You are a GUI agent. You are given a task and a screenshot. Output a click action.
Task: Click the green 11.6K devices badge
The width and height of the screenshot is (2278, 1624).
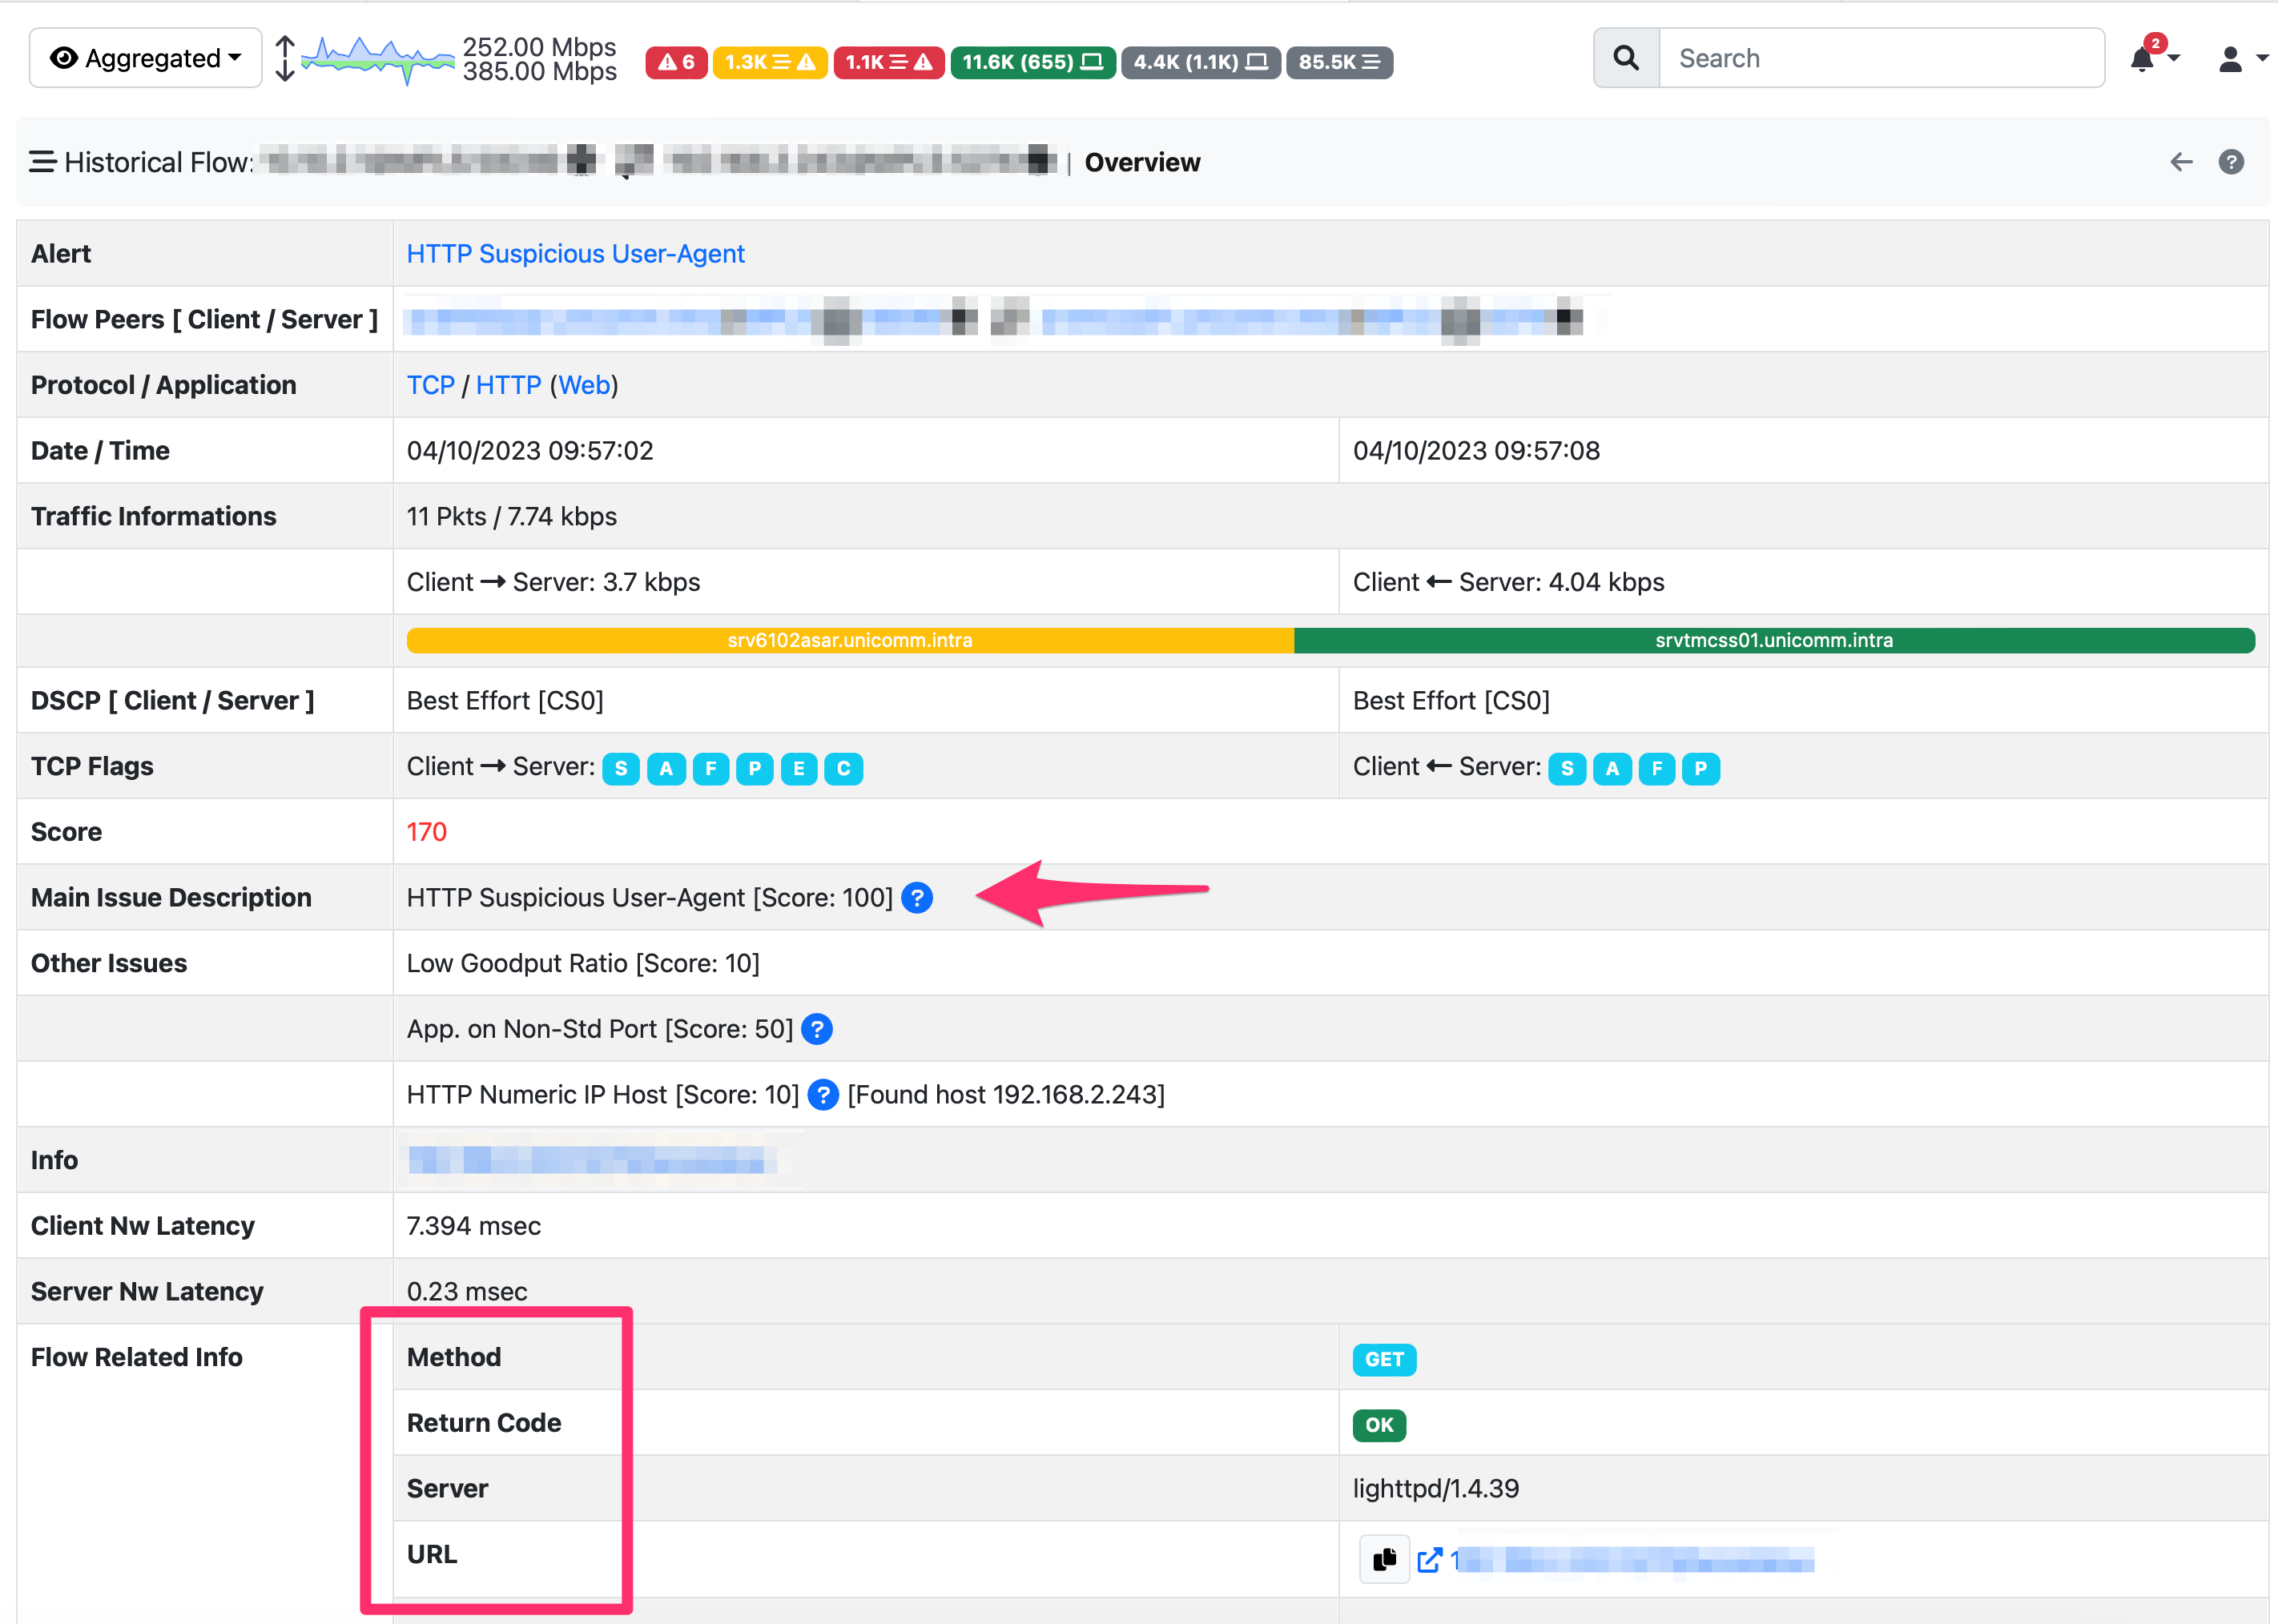[1033, 62]
